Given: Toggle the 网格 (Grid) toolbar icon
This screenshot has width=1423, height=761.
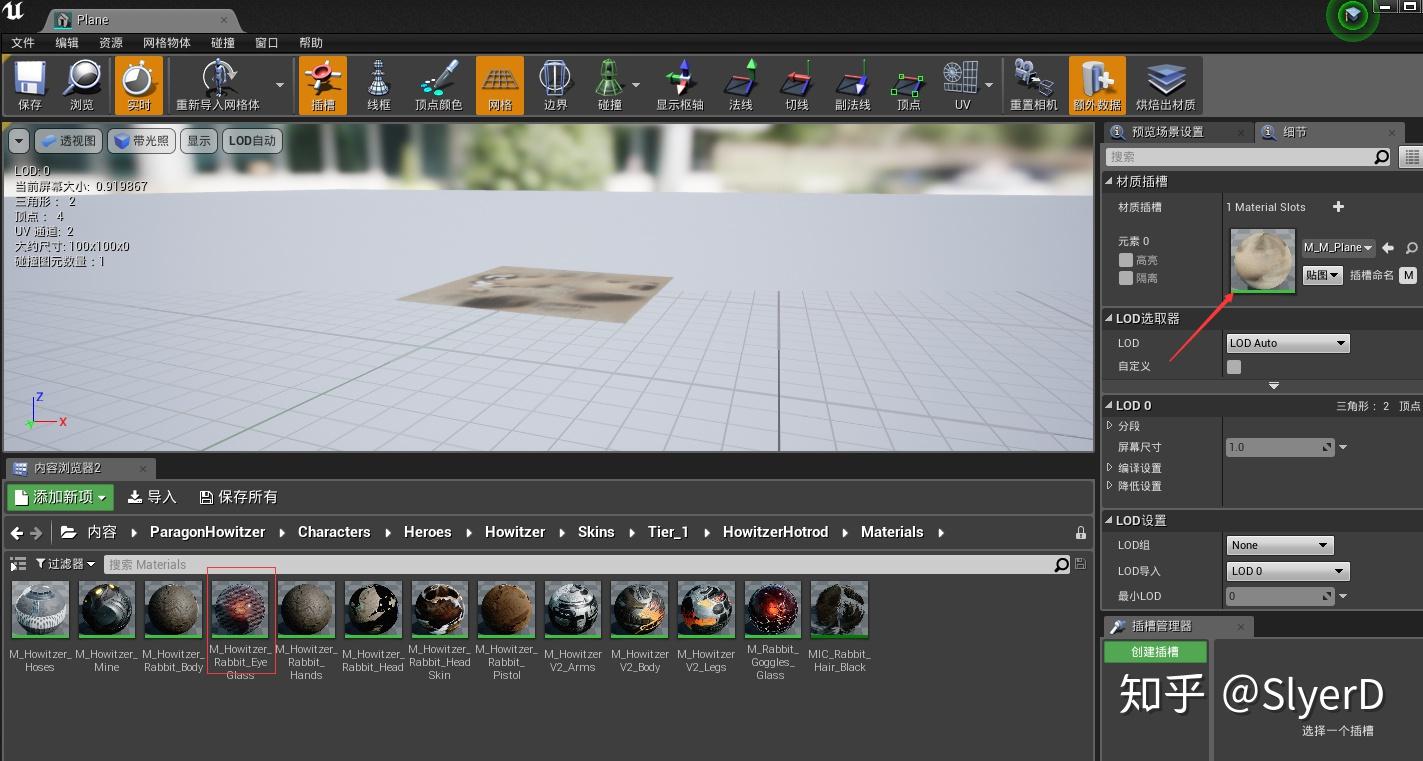Looking at the screenshot, I should coord(499,84).
